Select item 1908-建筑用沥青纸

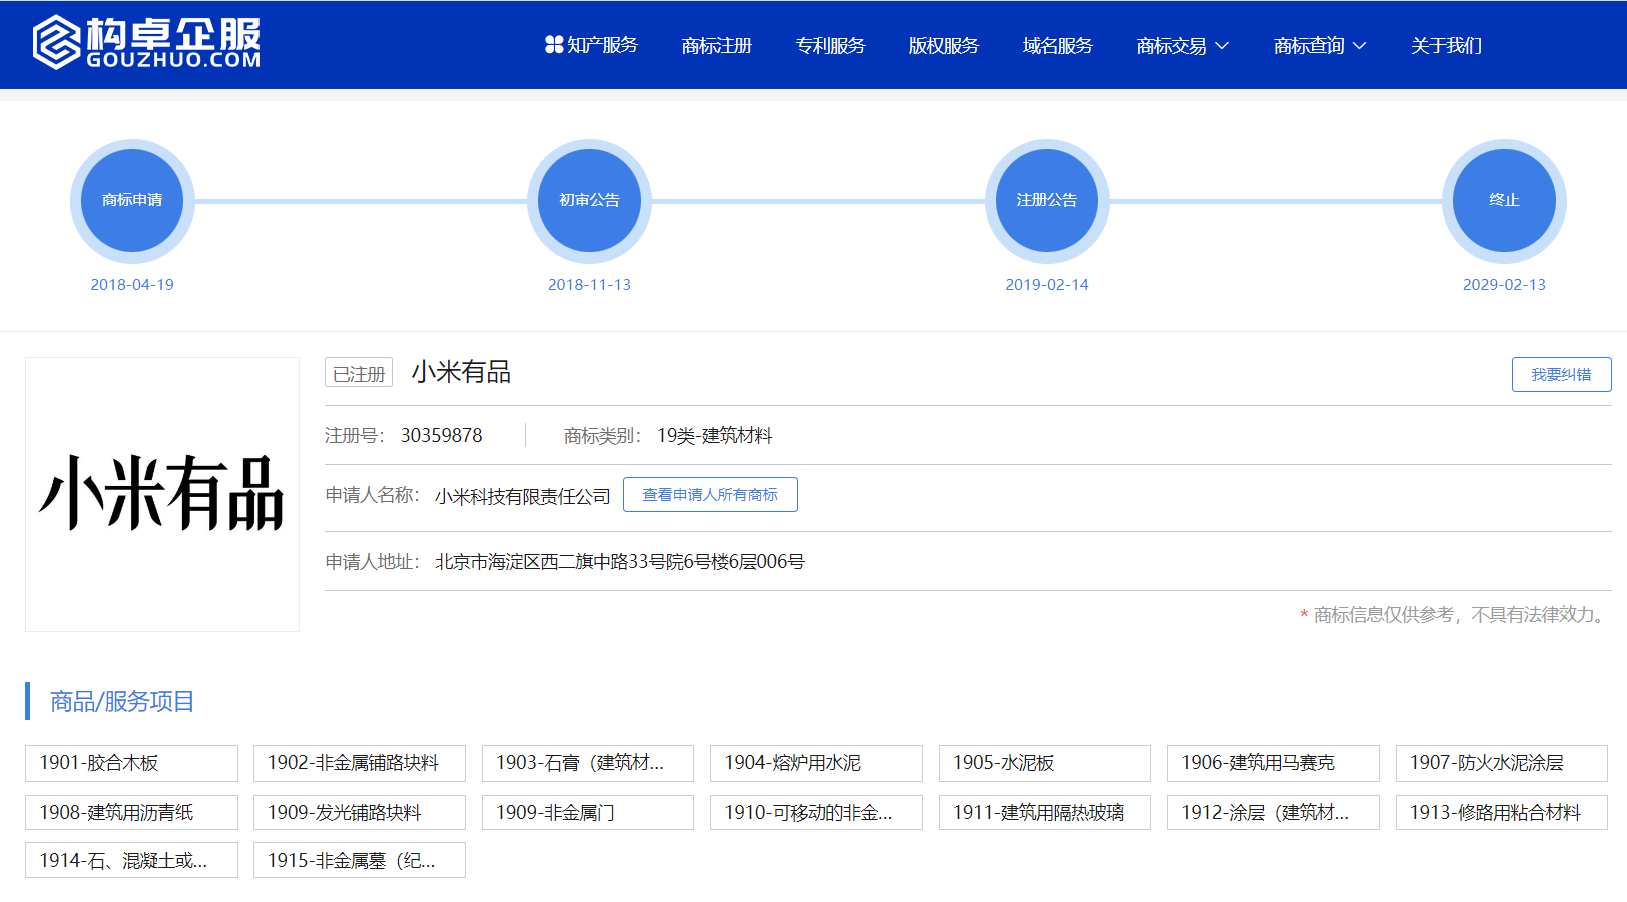[131, 812]
